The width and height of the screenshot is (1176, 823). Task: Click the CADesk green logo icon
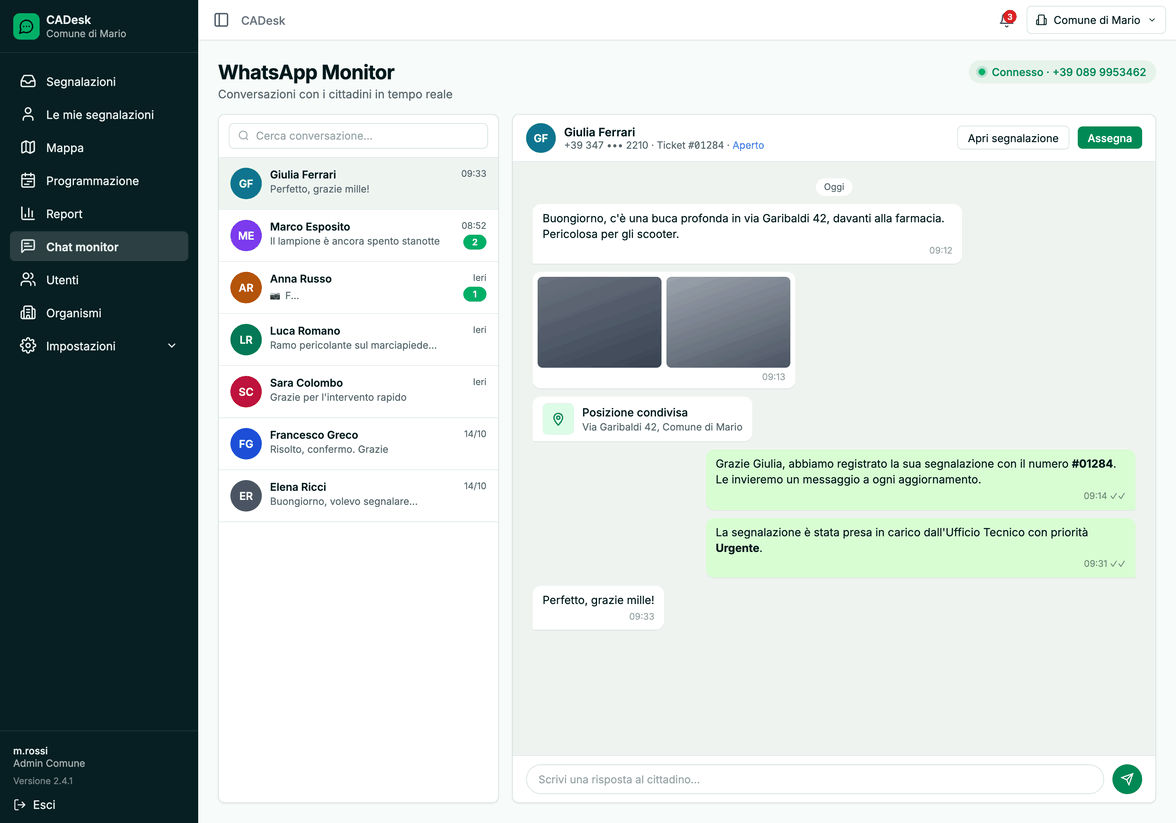[x=26, y=26]
